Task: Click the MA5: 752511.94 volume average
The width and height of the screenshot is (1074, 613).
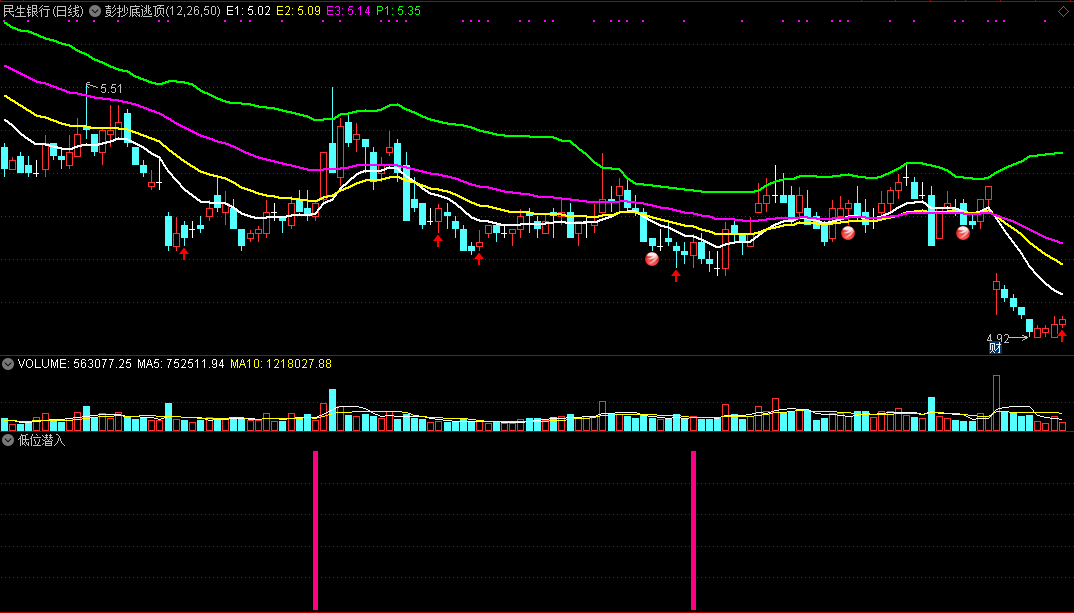Action: [181, 364]
